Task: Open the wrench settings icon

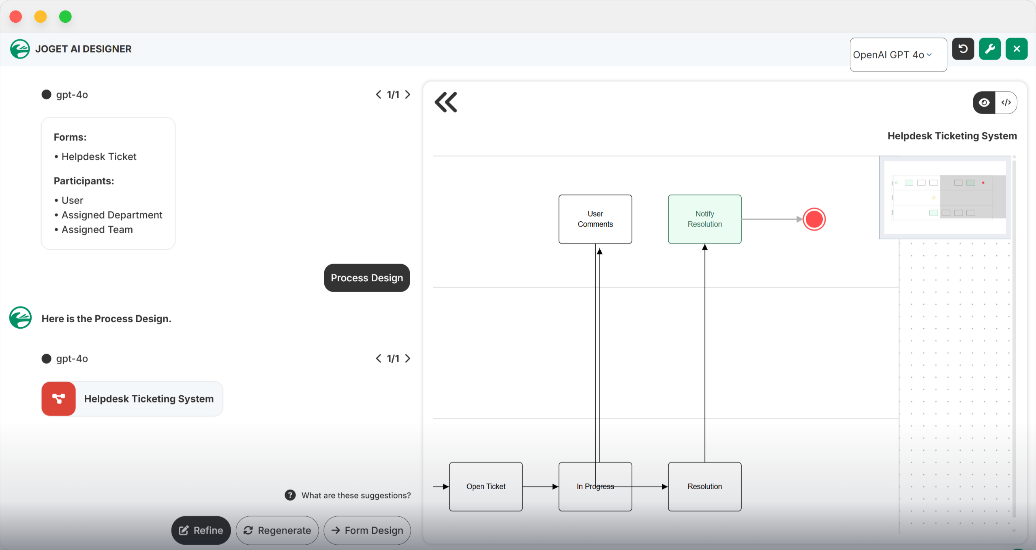Action: (989, 49)
